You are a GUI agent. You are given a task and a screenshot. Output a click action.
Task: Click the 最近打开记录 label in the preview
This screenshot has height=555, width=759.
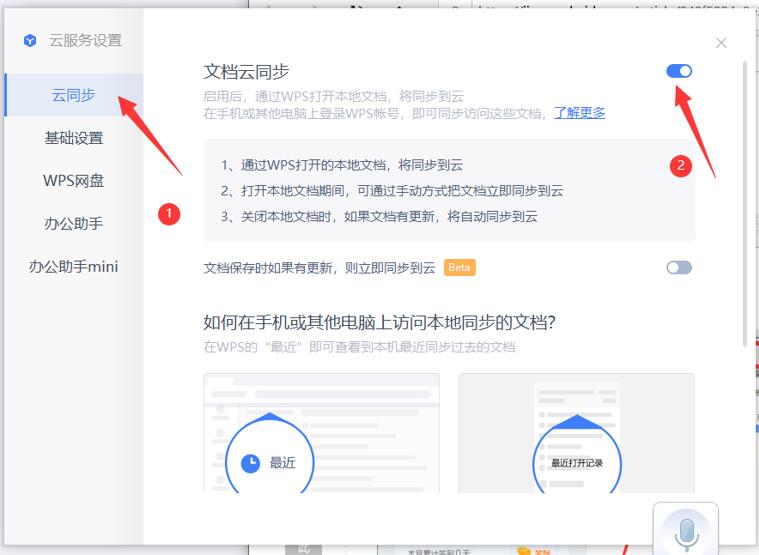[x=577, y=463]
